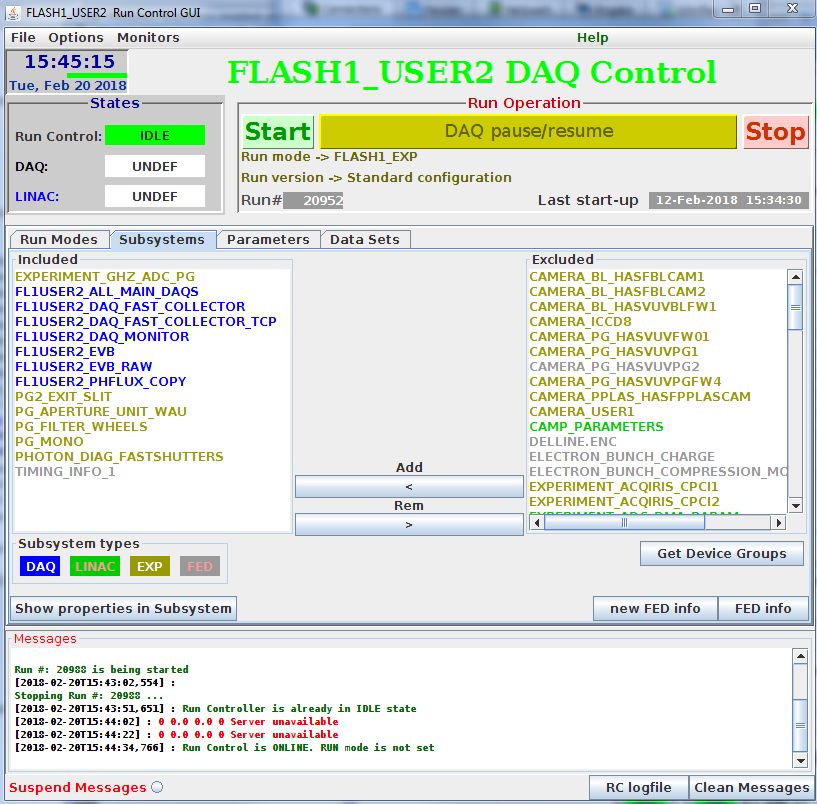Toggle the LINAC subsystem type filter
This screenshot has height=804, width=817.
point(95,567)
